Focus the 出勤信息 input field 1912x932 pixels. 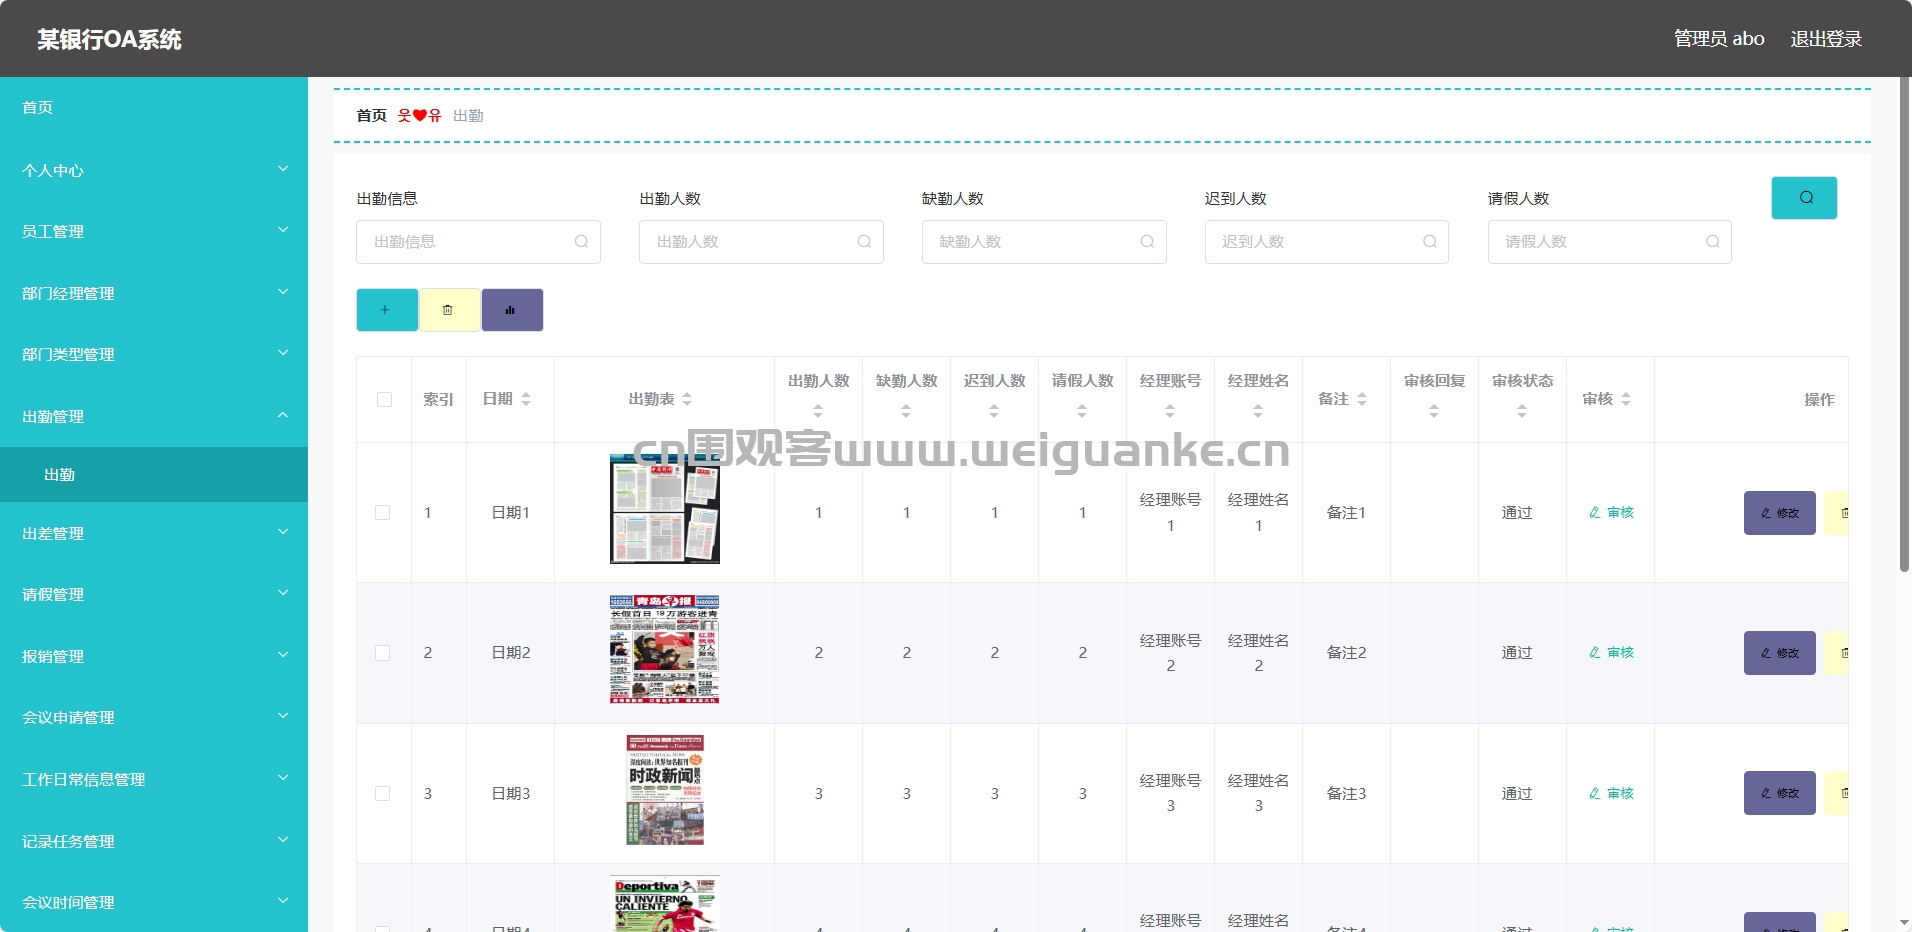click(x=478, y=242)
